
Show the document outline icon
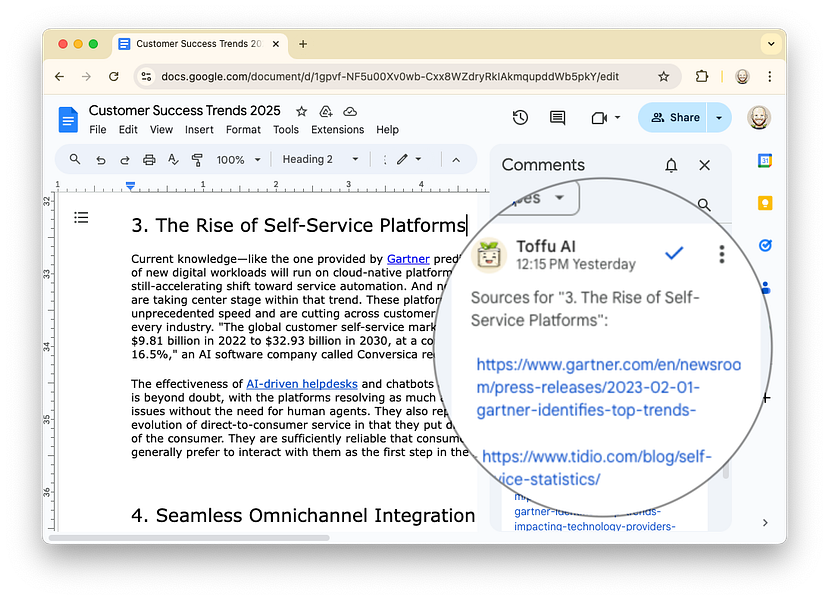[81, 217]
